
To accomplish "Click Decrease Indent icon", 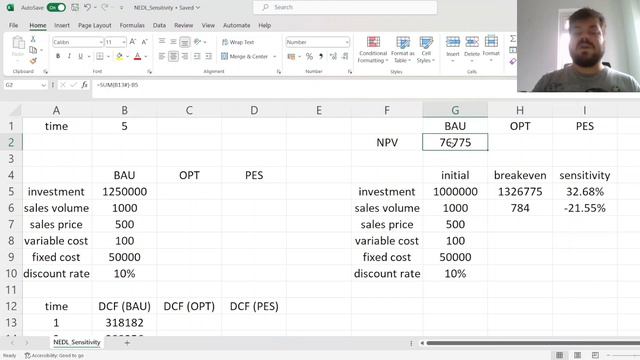I will coord(197,56).
